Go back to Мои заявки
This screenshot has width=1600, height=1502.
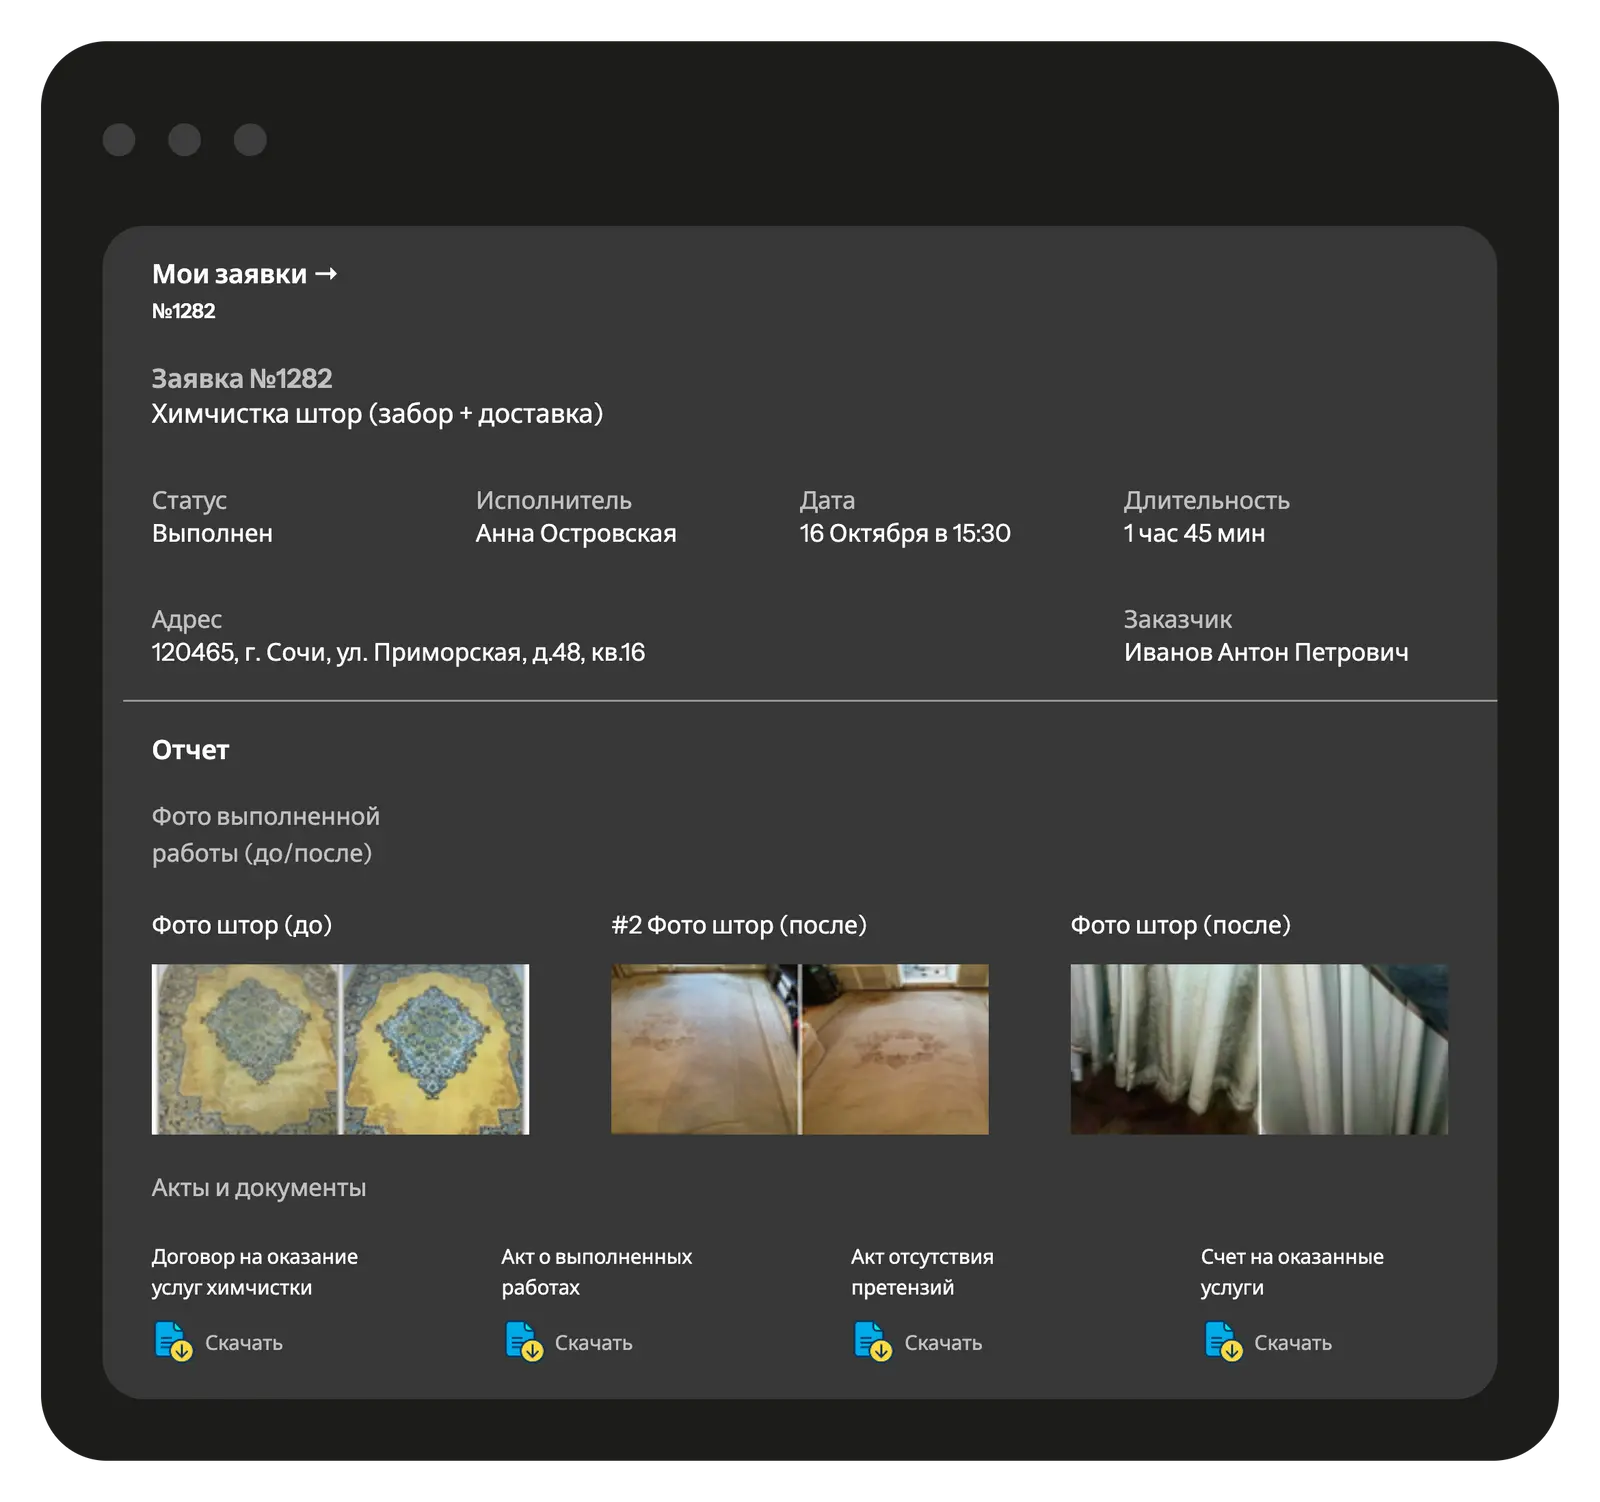(229, 274)
